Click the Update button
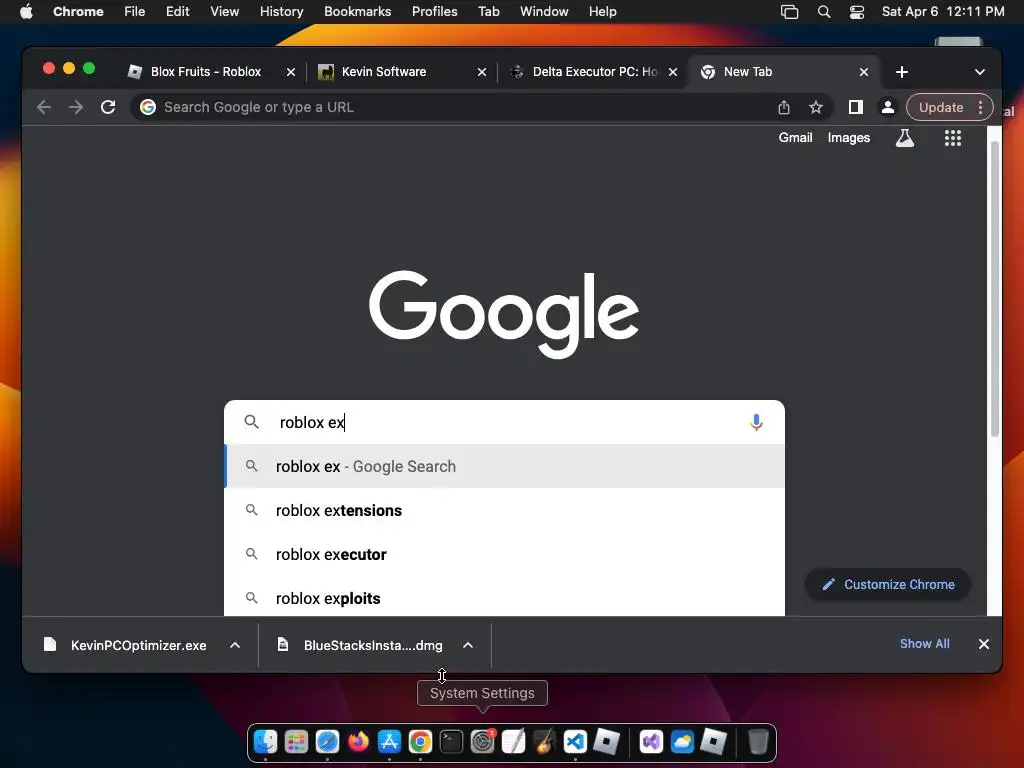The width and height of the screenshot is (1024, 768). pos(940,107)
